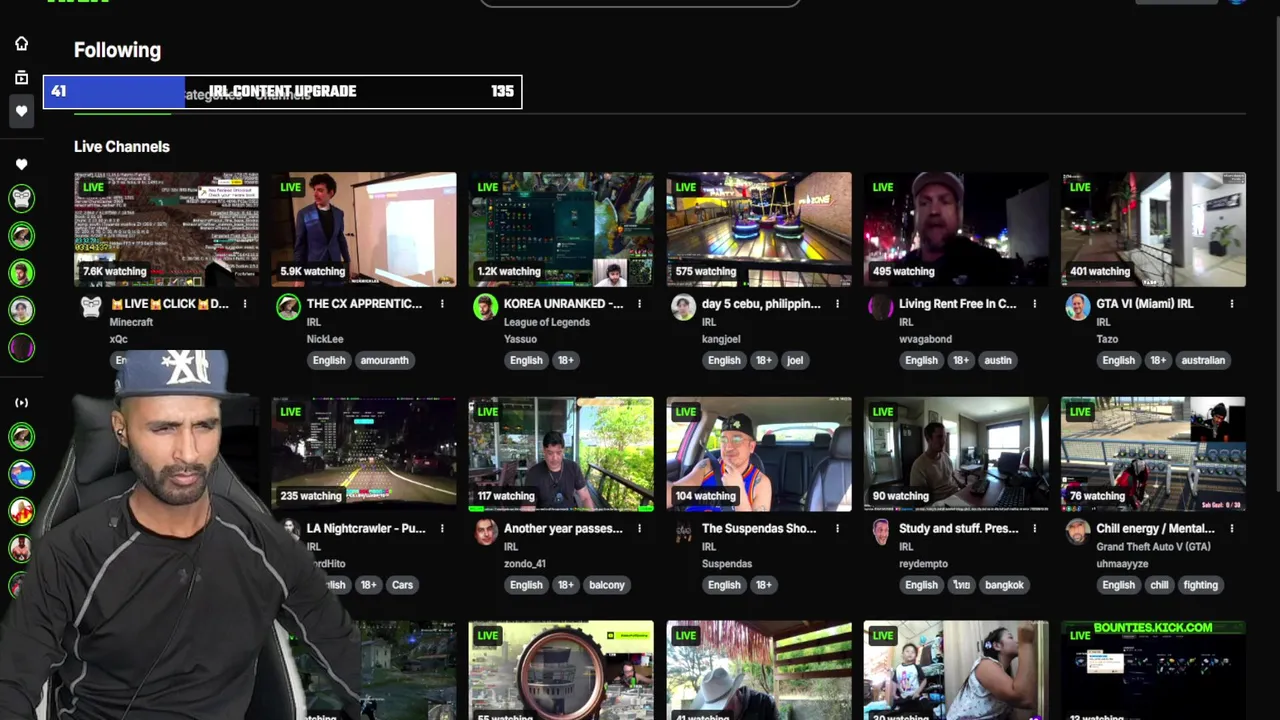Click the 'Following' page heading
Screen dimensions: 1280x720
click(117, 50)
